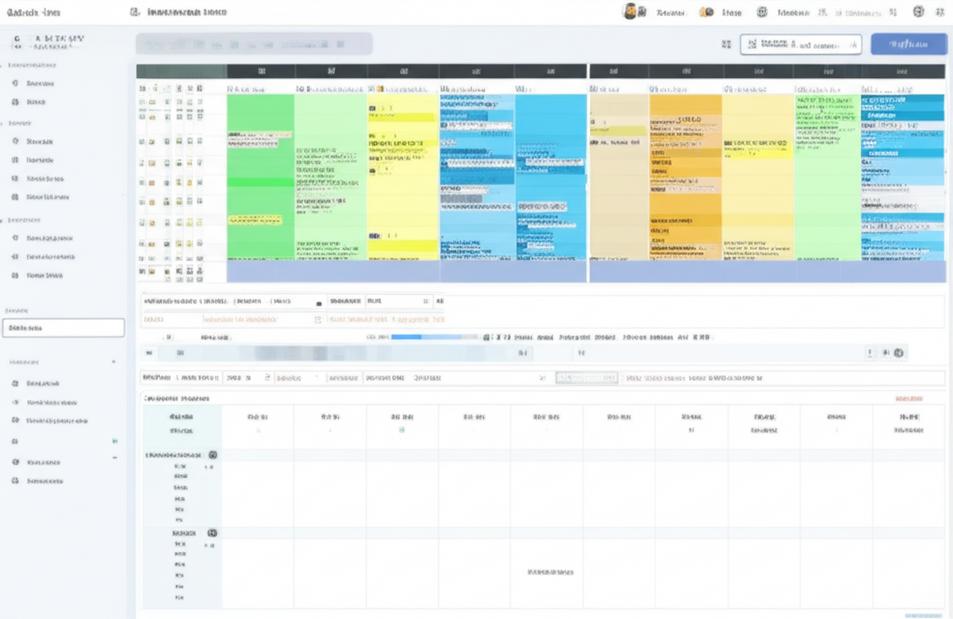Click the first sidebar item's icon under the first section

coord(16,84)
